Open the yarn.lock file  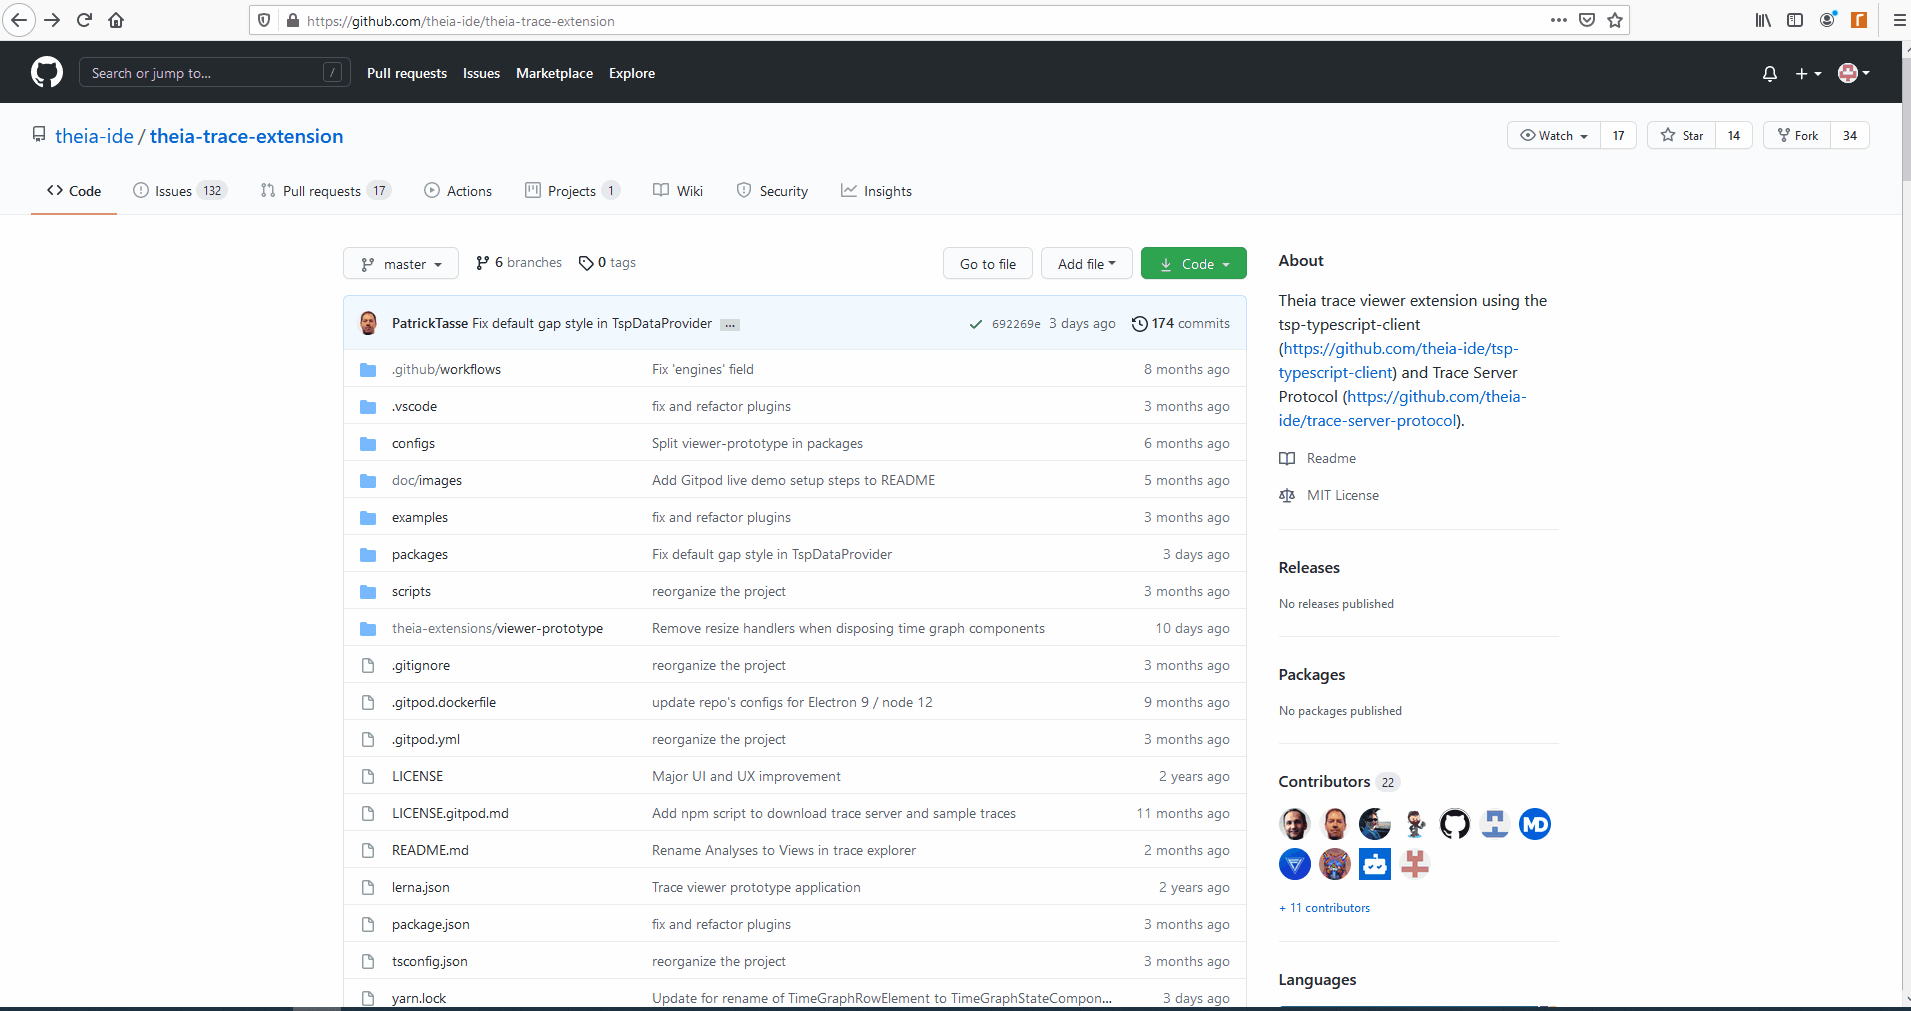pyautogui.click(x=419, y=998)
